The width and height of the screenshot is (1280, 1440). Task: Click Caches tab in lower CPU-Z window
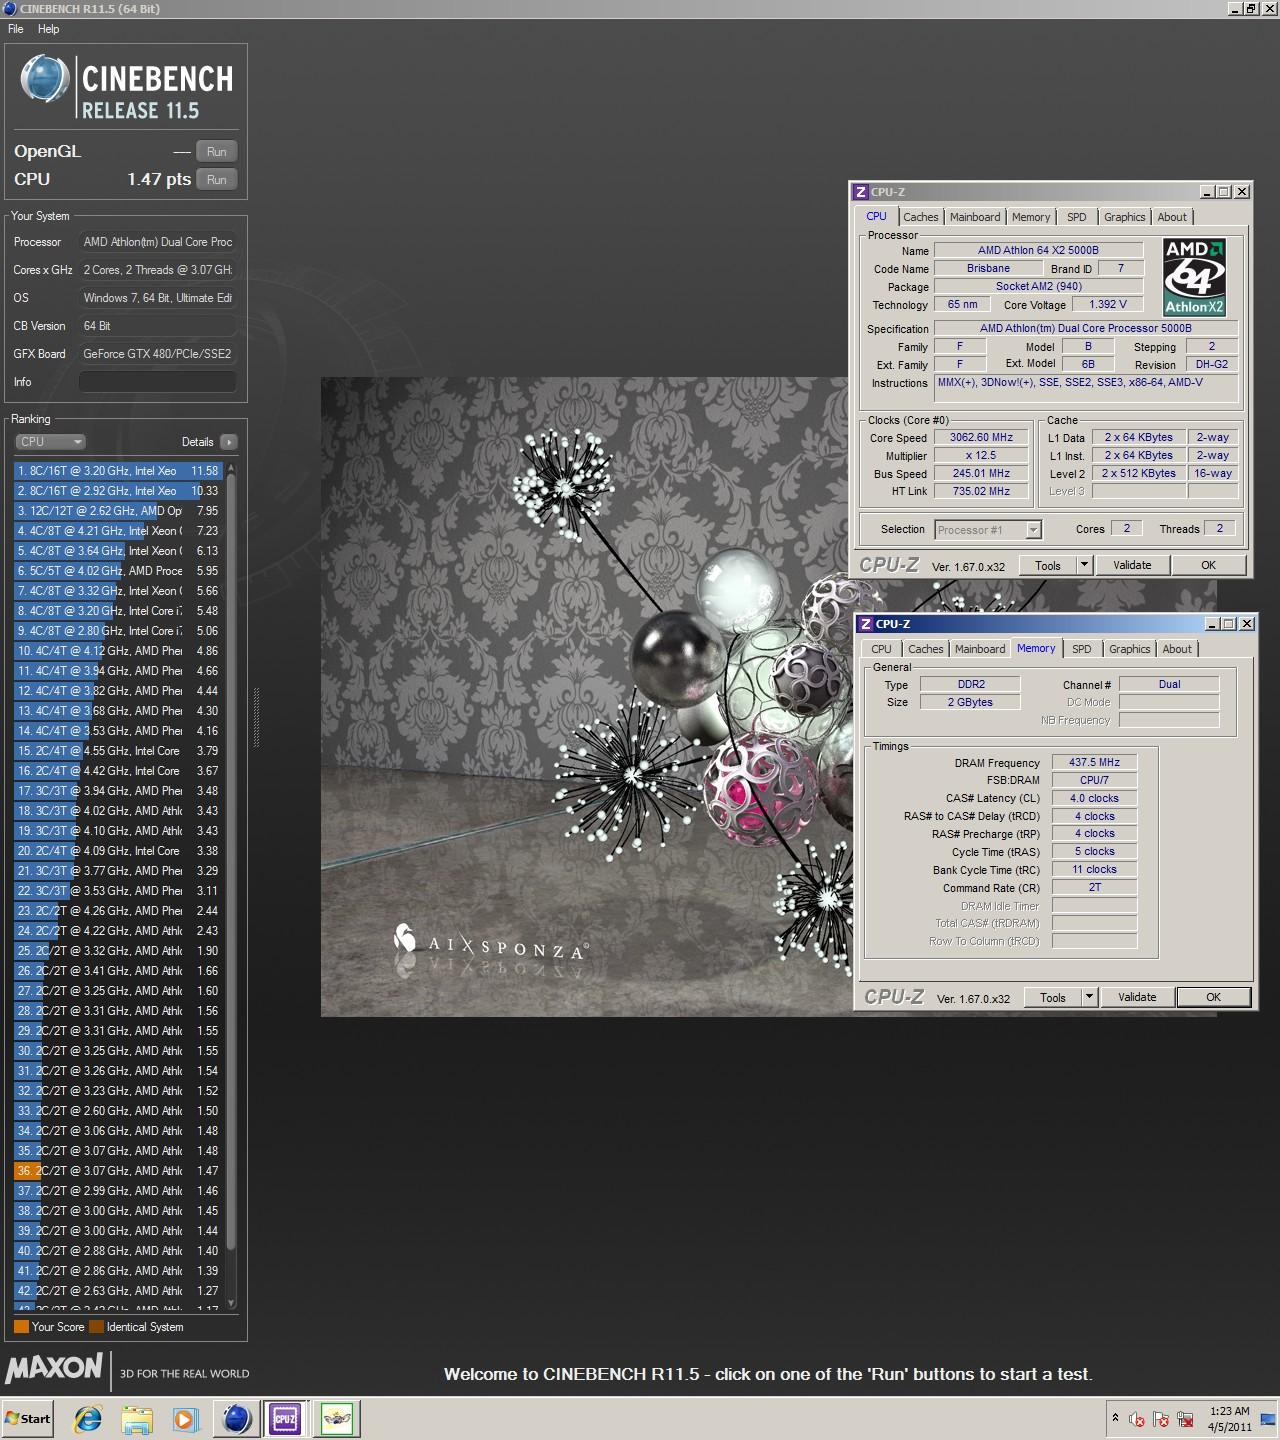[925, 649]
